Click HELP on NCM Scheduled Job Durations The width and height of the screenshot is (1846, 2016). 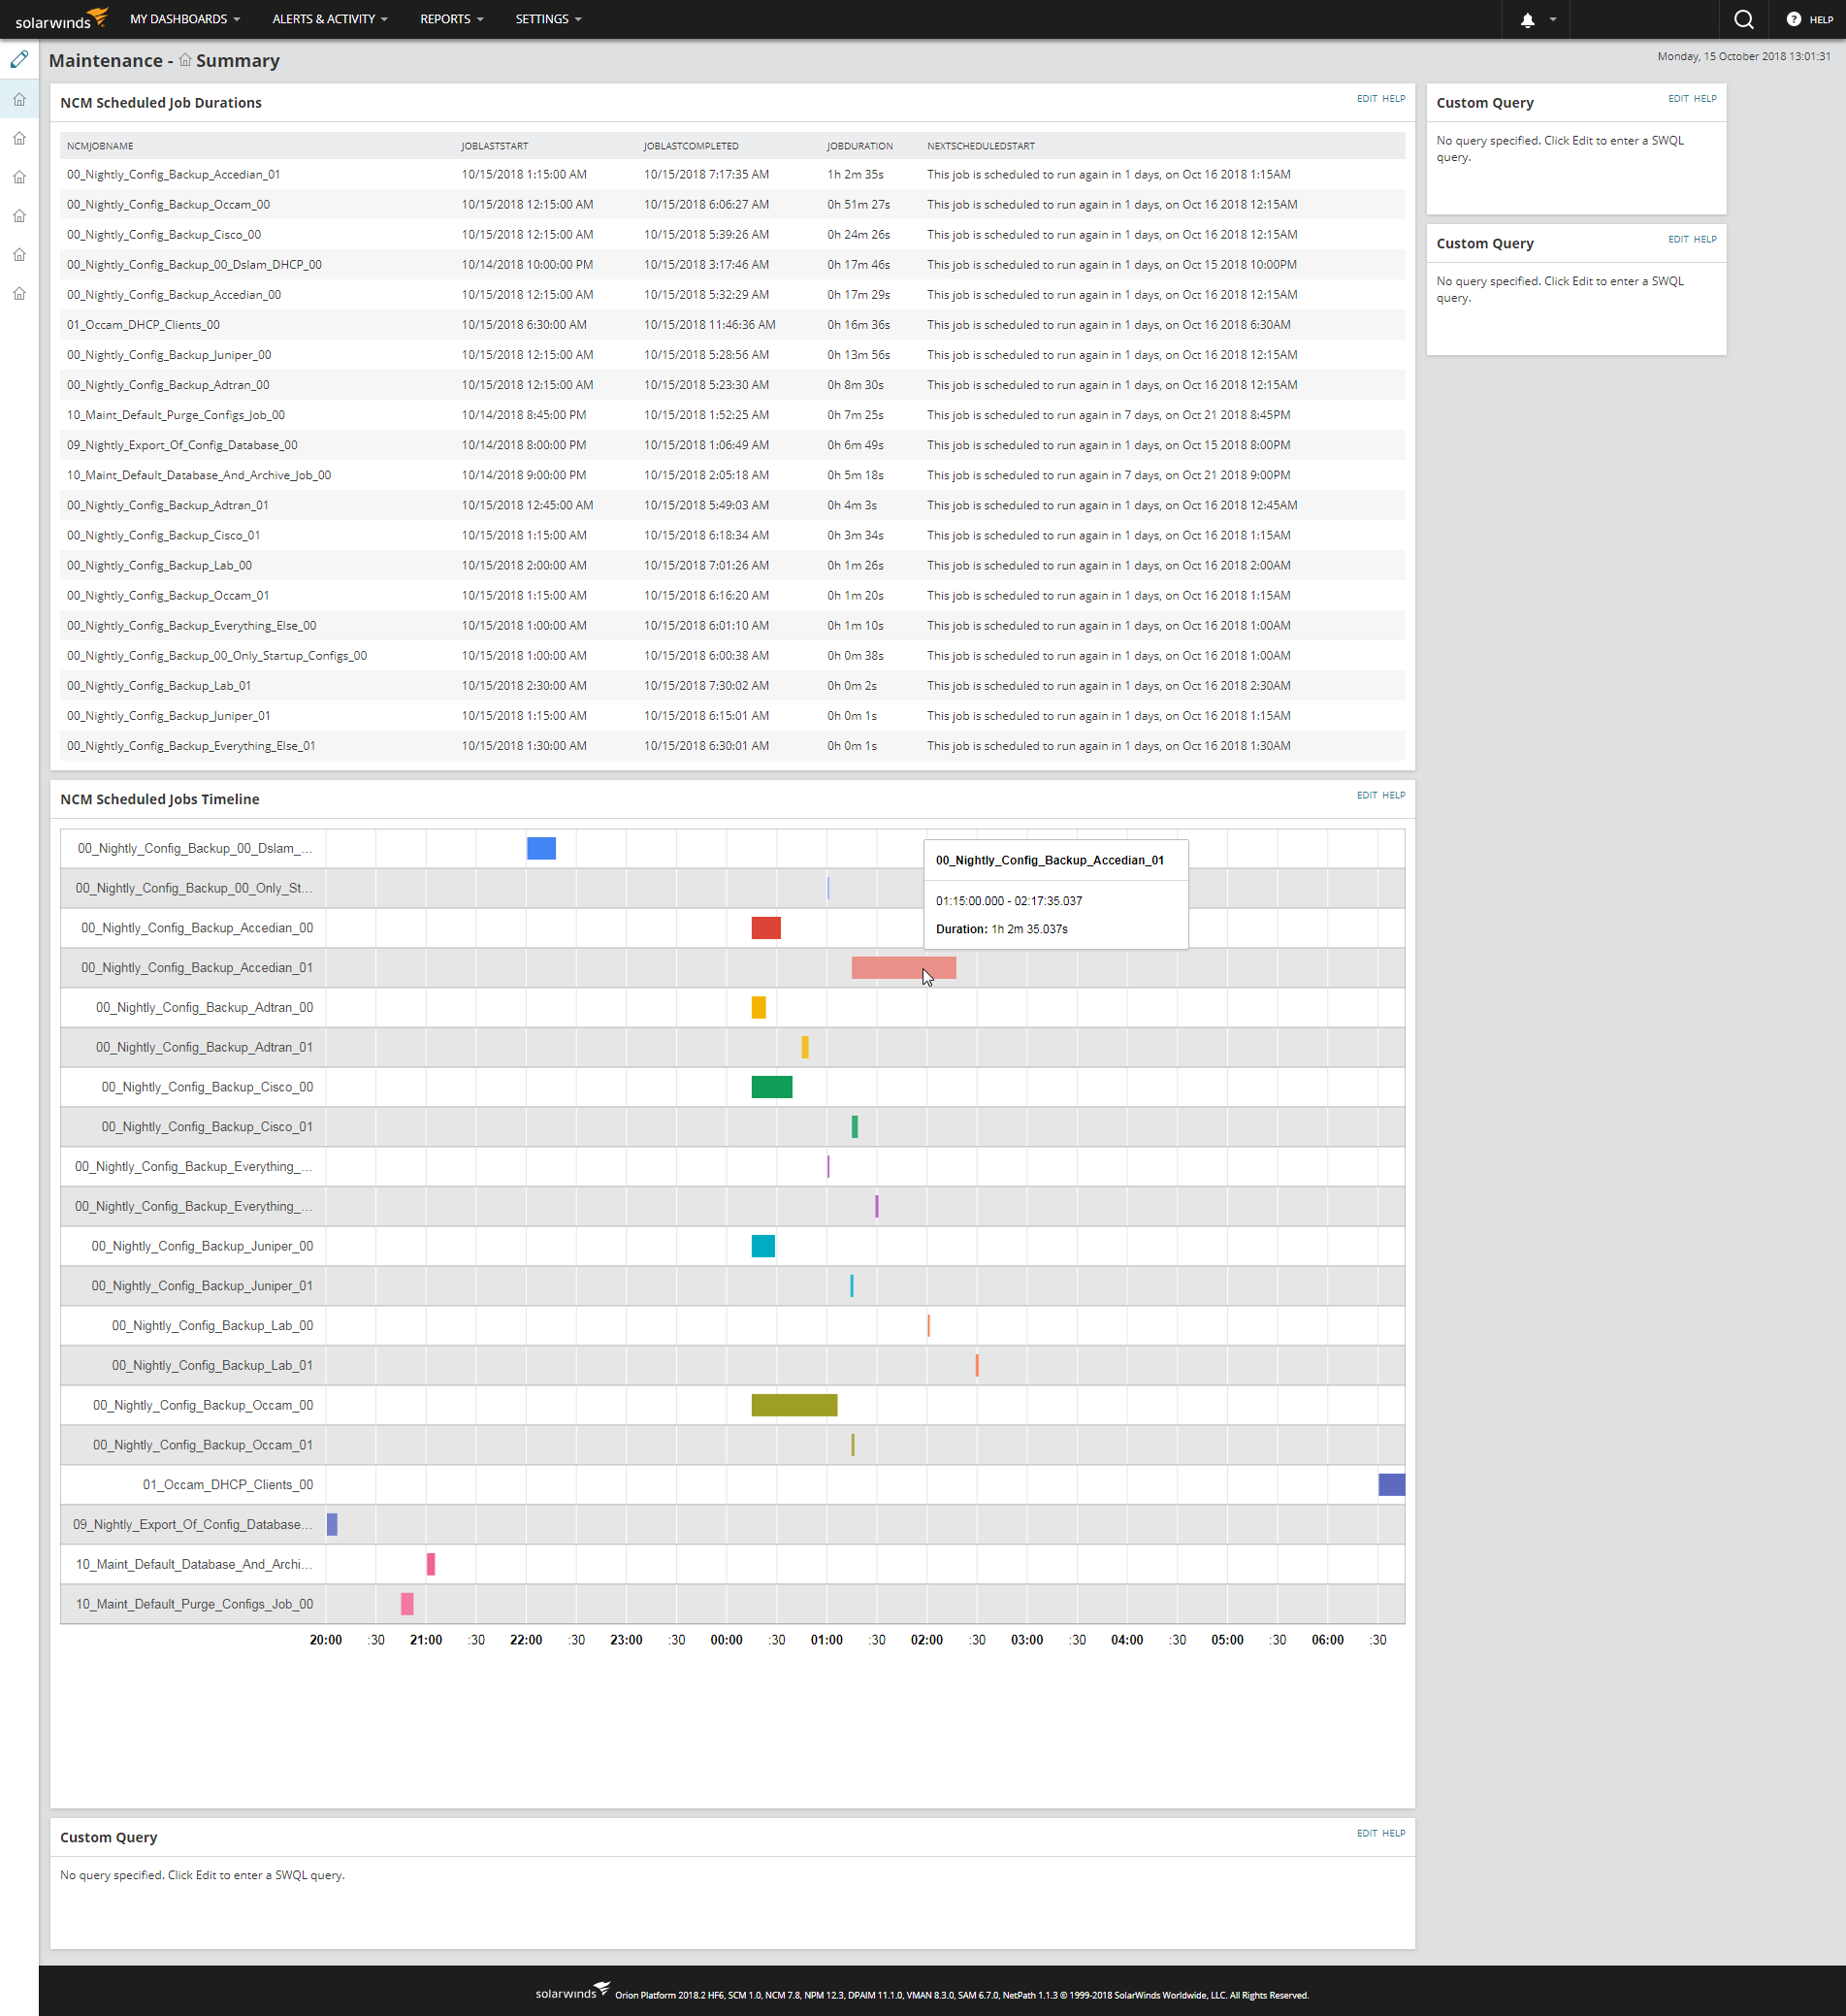point(1393,99)
